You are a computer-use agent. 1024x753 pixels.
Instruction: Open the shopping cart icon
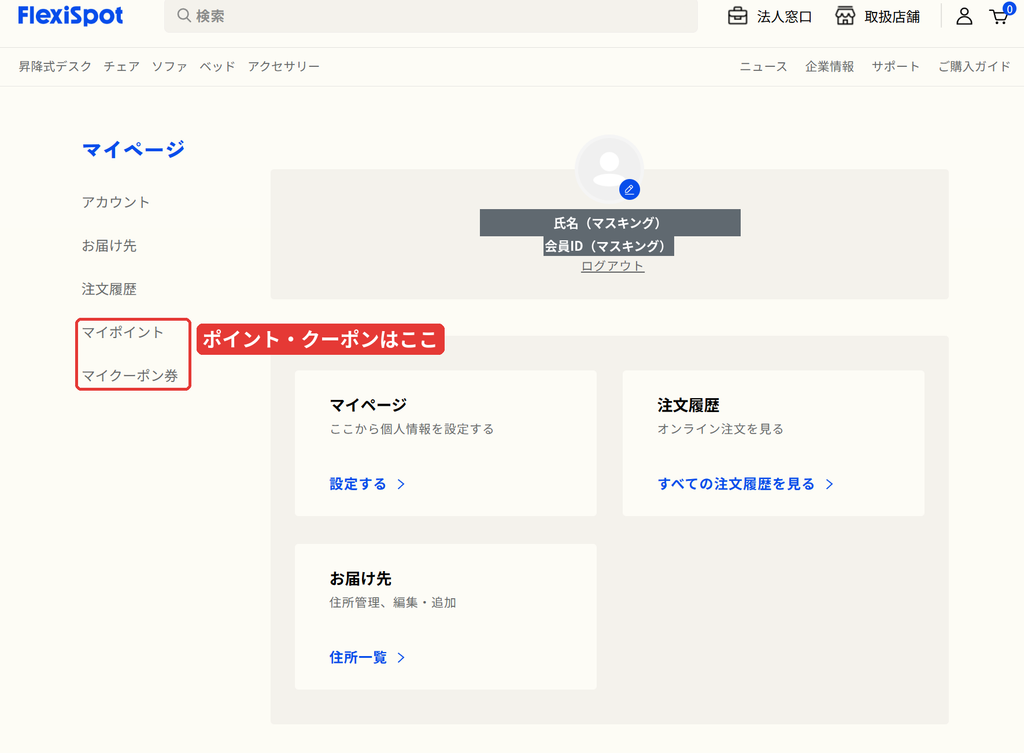pyautogui.click(x=1000, y=15)
